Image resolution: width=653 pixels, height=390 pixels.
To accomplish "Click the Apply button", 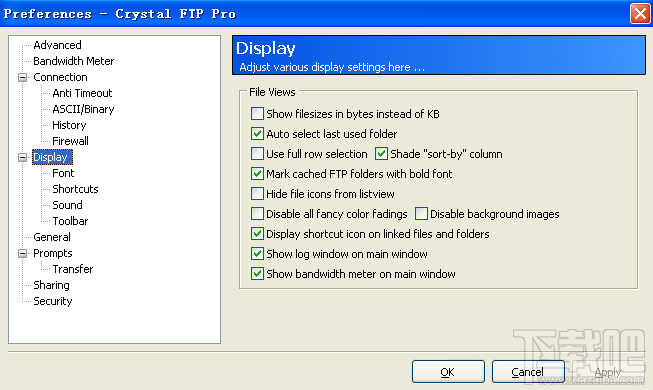I will [608, 372].
